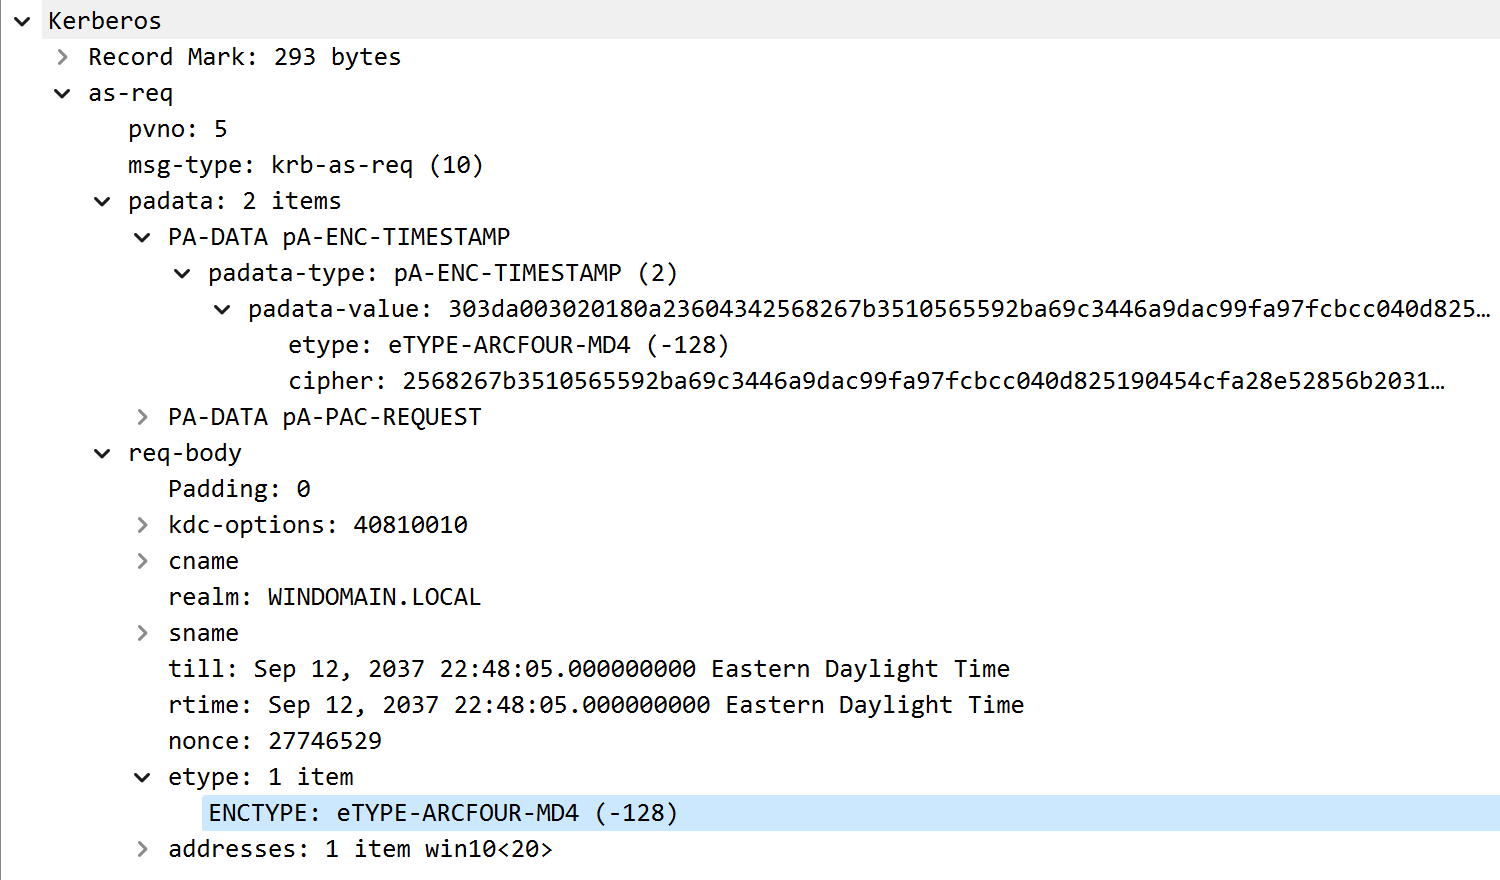Expand the kdc-options field

point(142,525)
